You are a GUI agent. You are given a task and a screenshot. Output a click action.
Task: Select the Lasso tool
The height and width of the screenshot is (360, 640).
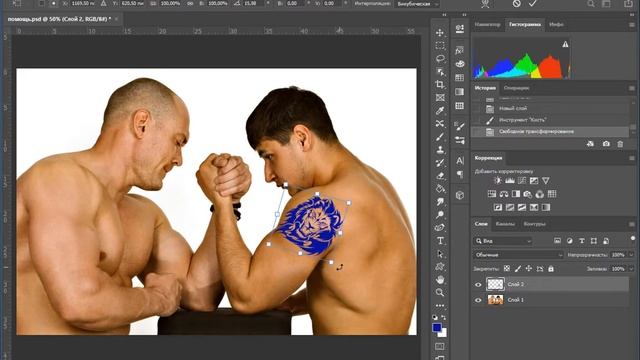pyautogui.click(x=440, y=59)
